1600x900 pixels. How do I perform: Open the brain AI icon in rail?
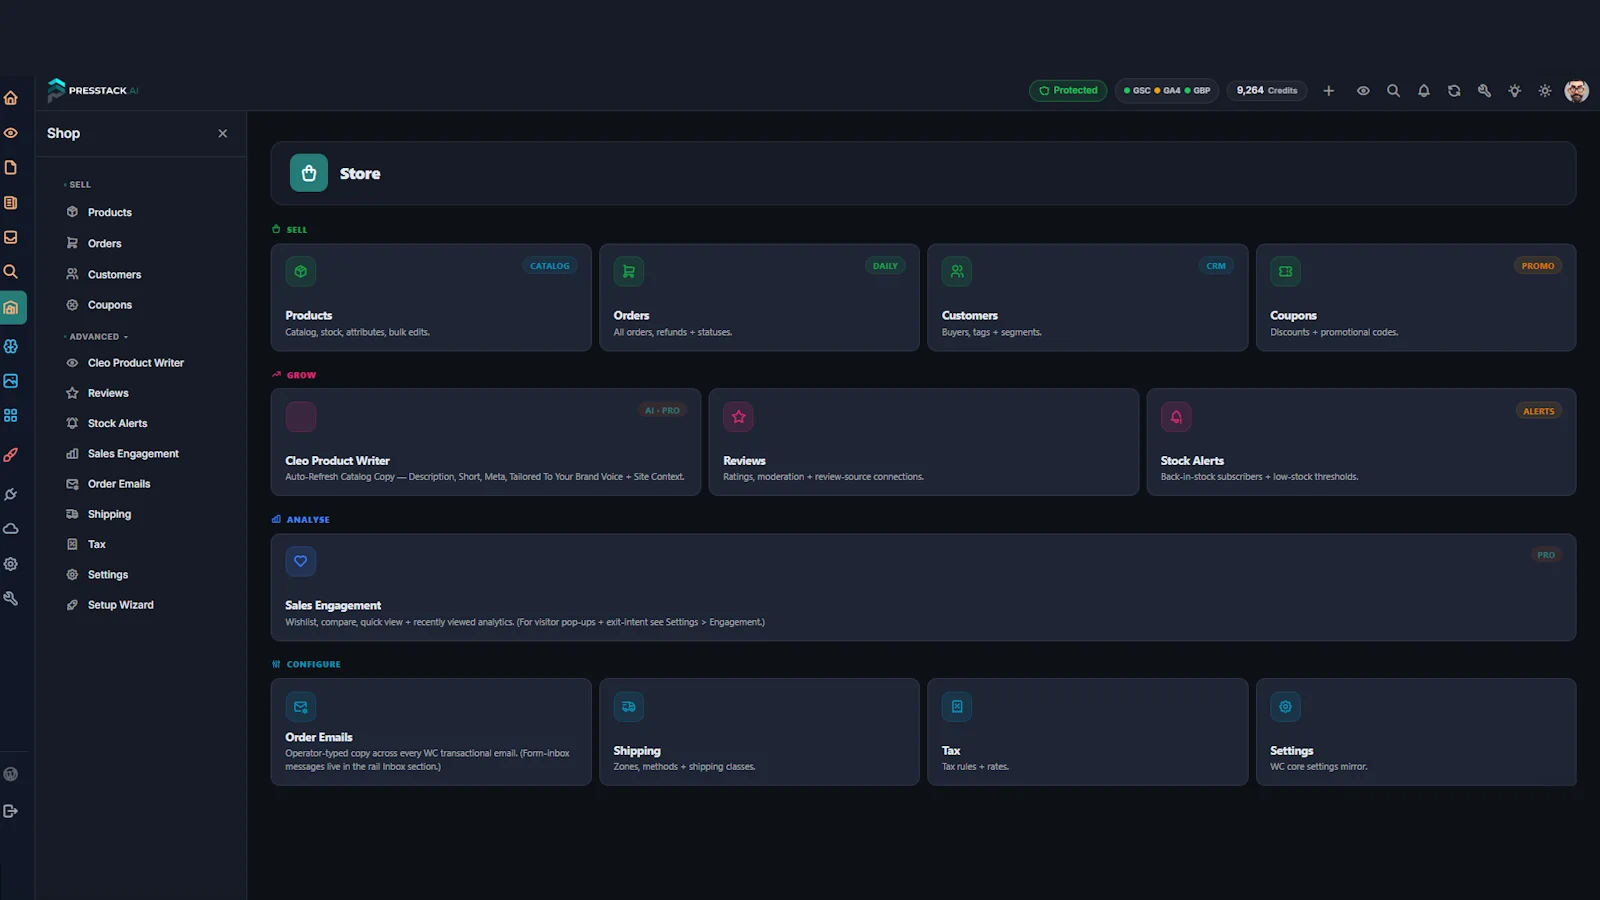(11, 346)
